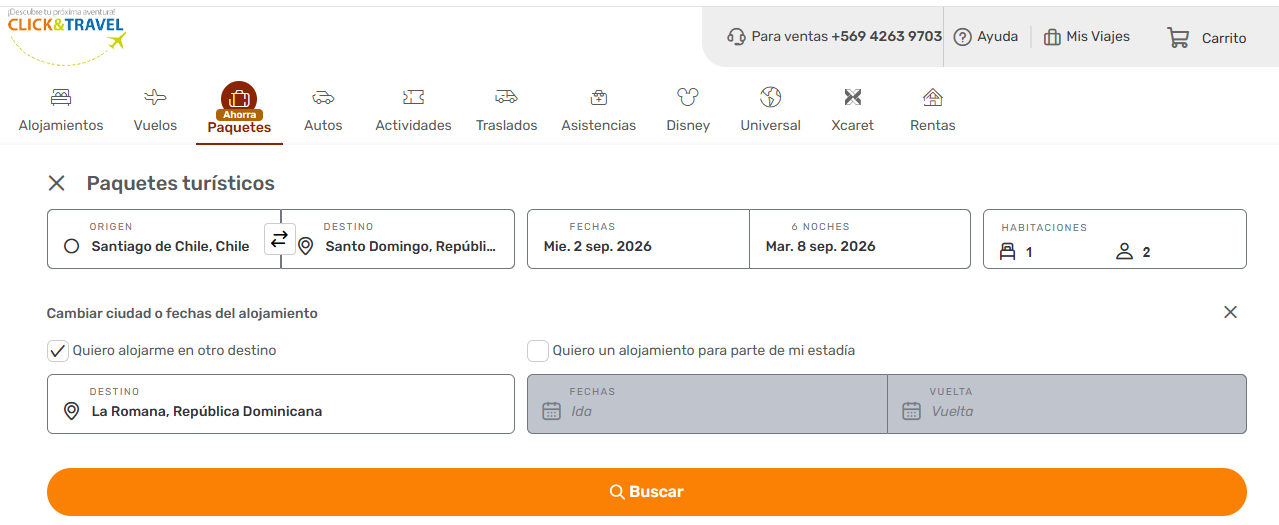The image size is (1279, 525).
Task: Click the Disney mouse-ears icon
Action: tap(687, 97)
